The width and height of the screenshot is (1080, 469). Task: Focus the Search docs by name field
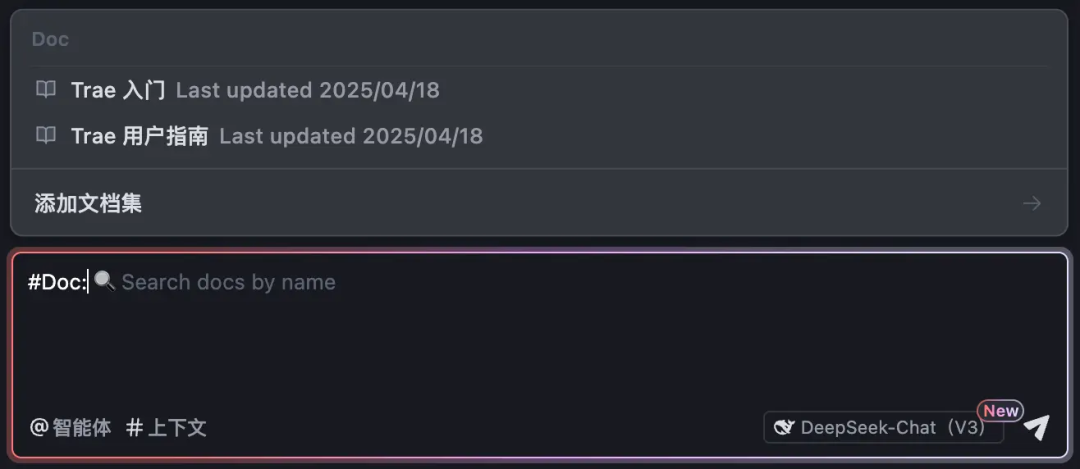coord(228,282)
